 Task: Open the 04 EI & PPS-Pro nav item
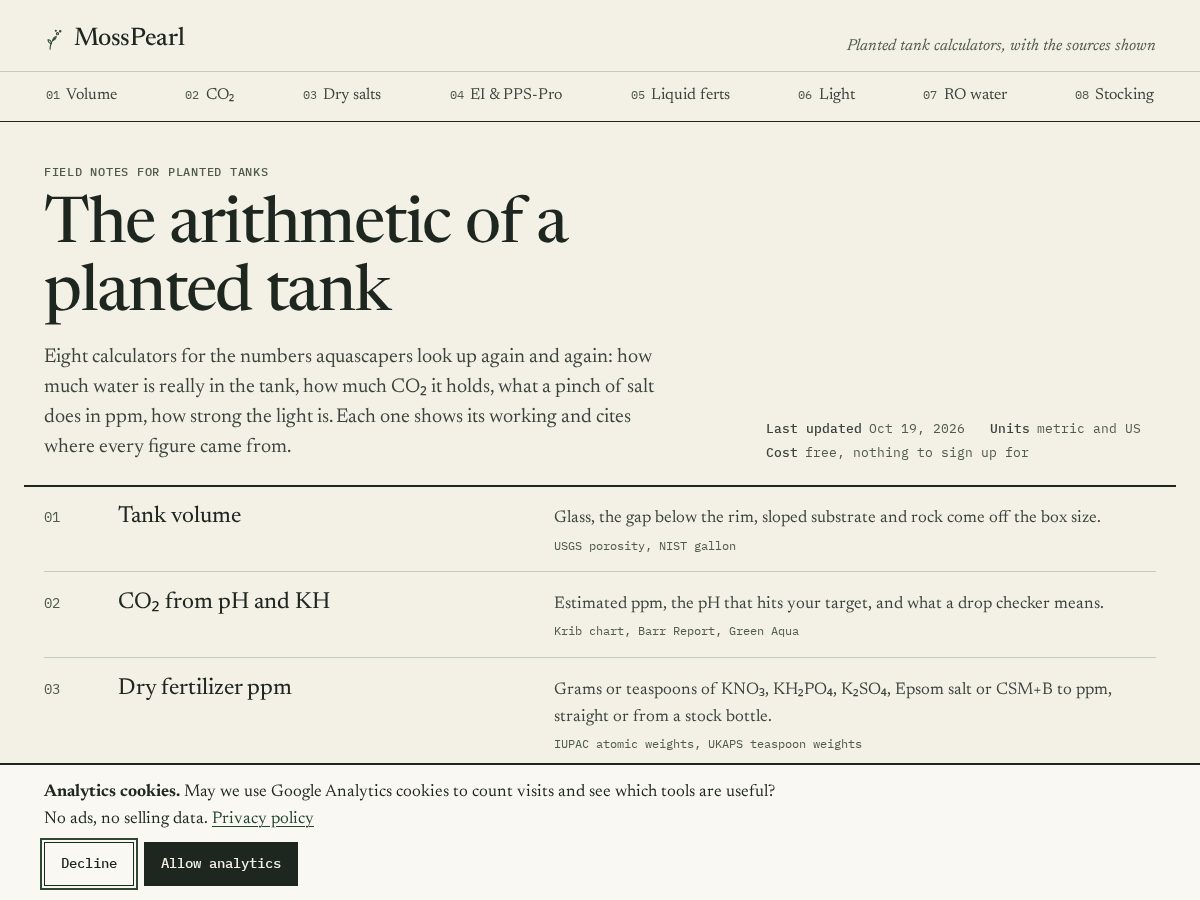(506, 95)
